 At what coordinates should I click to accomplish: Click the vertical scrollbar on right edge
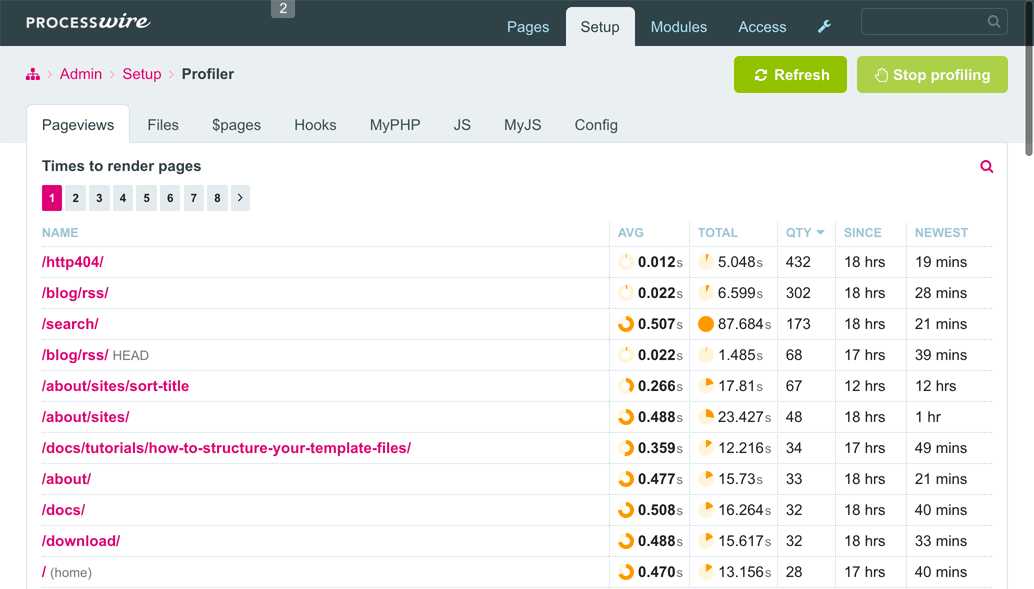point(1029,79)
